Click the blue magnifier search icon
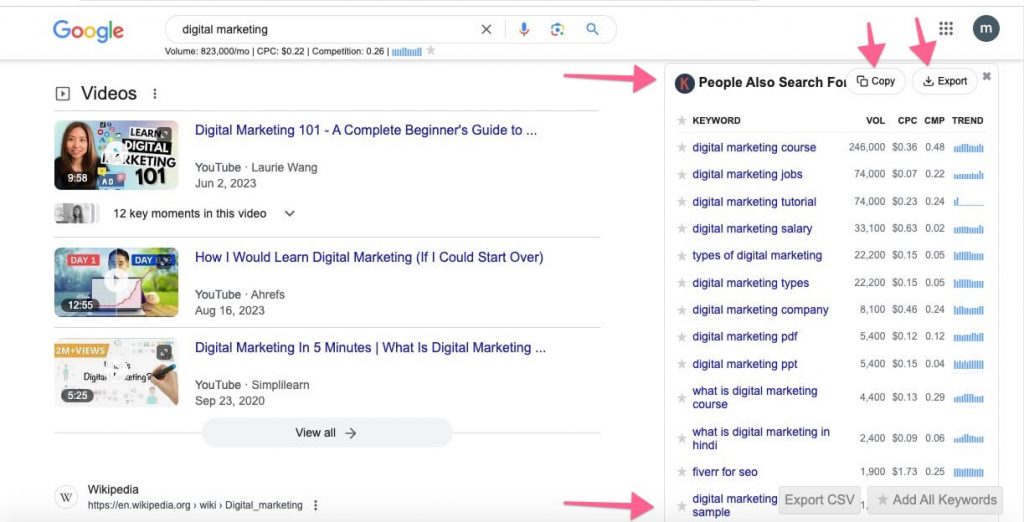Viewport: 1024px width, 522px height. point(592,29)
